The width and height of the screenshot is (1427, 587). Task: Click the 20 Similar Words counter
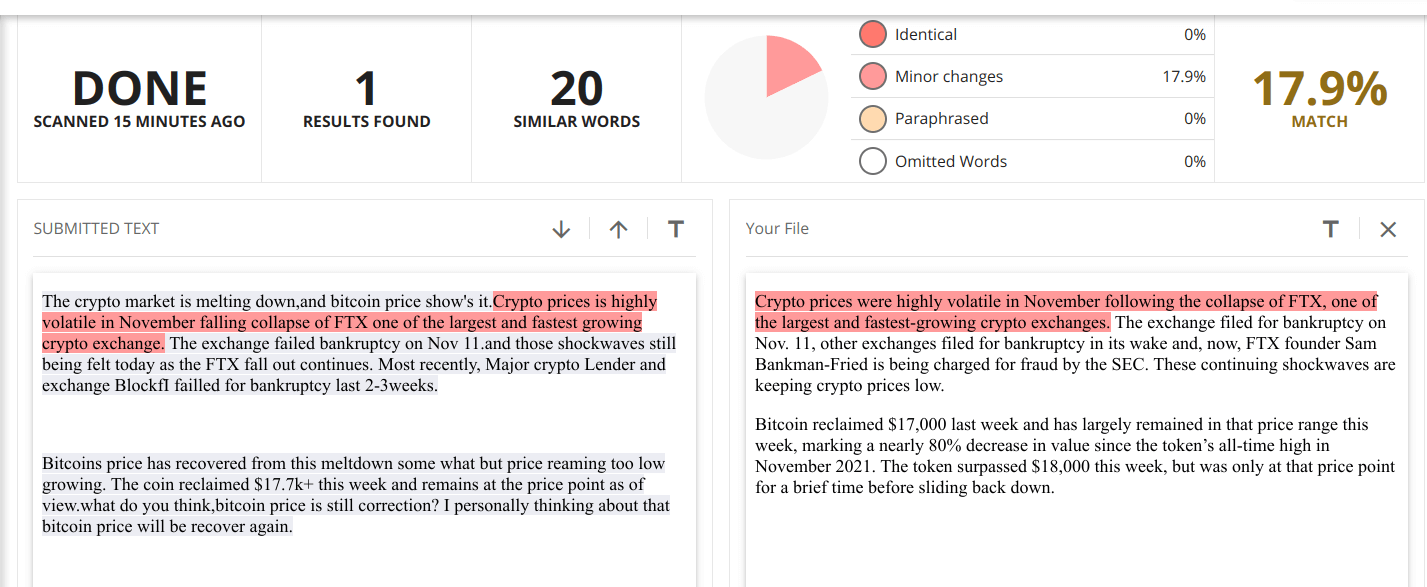(577, 99)
